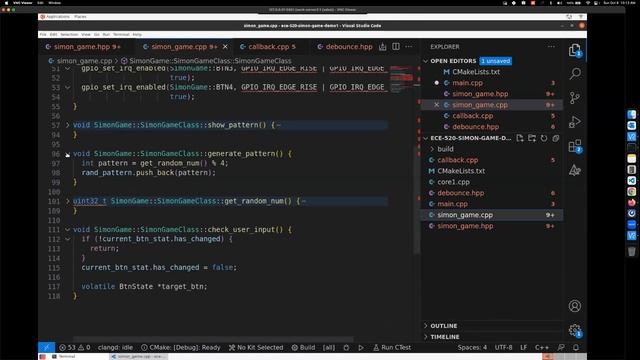Refresh the explorer file tree
Viewport: 640px width, 360px height.
544,138
